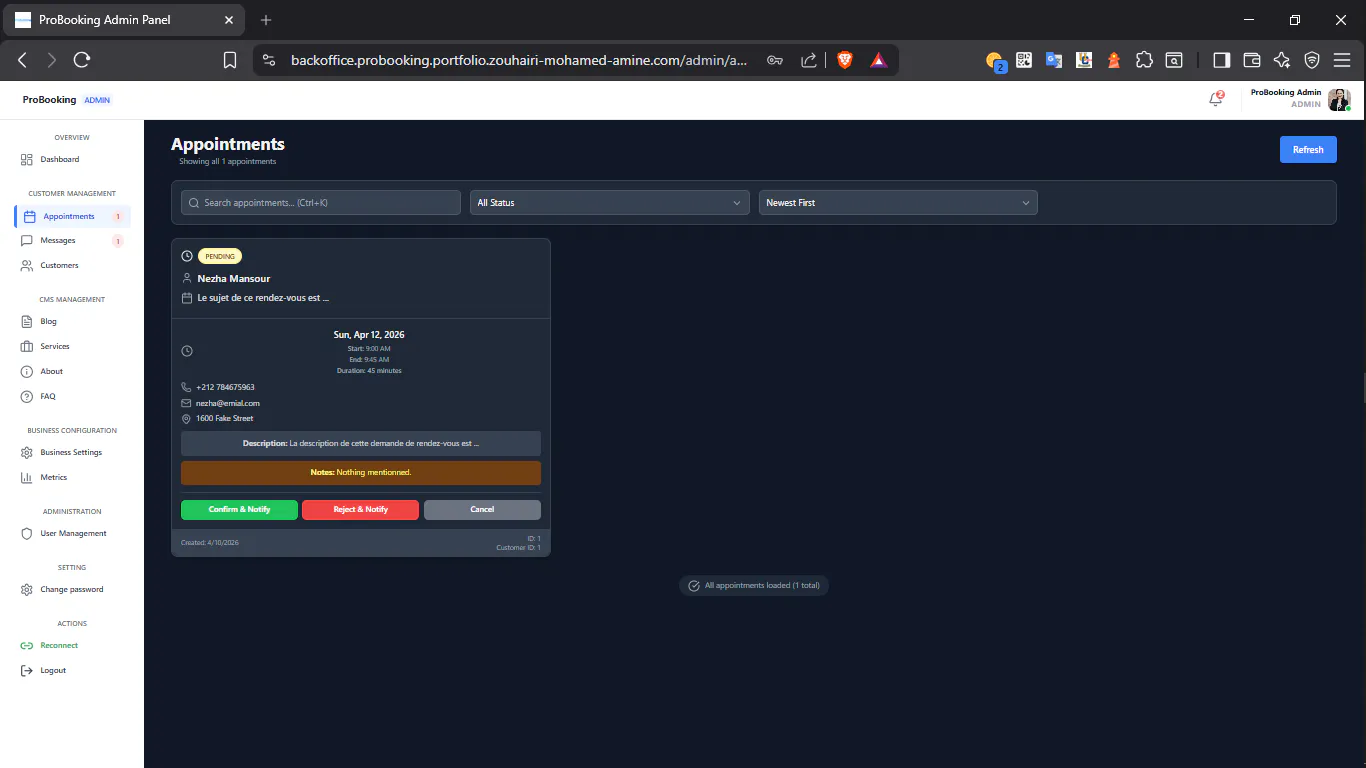Image resolution: width=1366 pixels, height=768 pixels.
Task: Click the email nezha@email.com
Action: pyautogui.click(x=228, y=403)
